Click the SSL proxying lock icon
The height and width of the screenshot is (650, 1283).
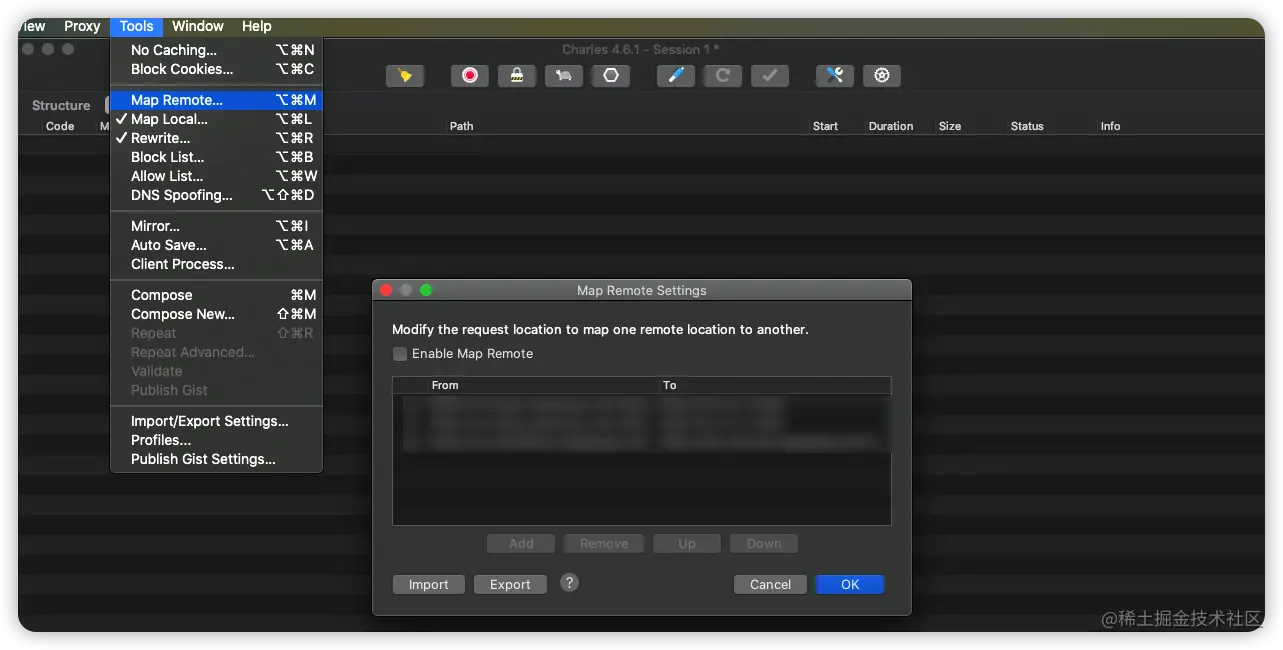tap(517, 76)
